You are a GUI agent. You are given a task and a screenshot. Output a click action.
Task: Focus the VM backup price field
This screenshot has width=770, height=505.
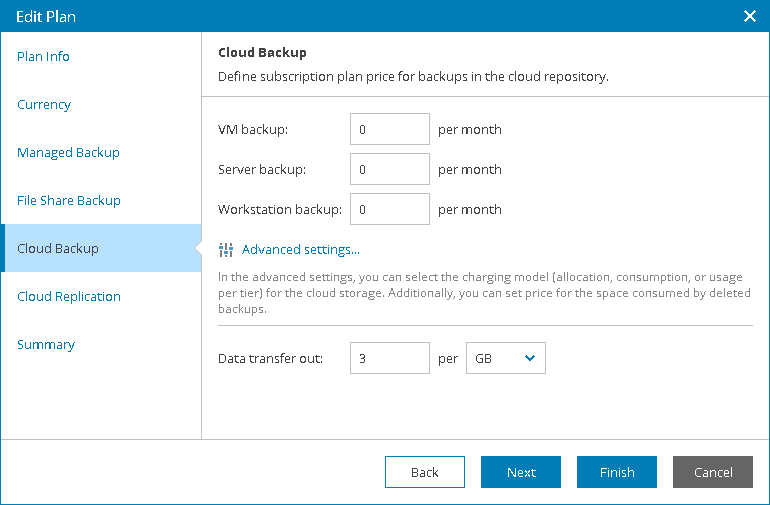click(390, 129)
